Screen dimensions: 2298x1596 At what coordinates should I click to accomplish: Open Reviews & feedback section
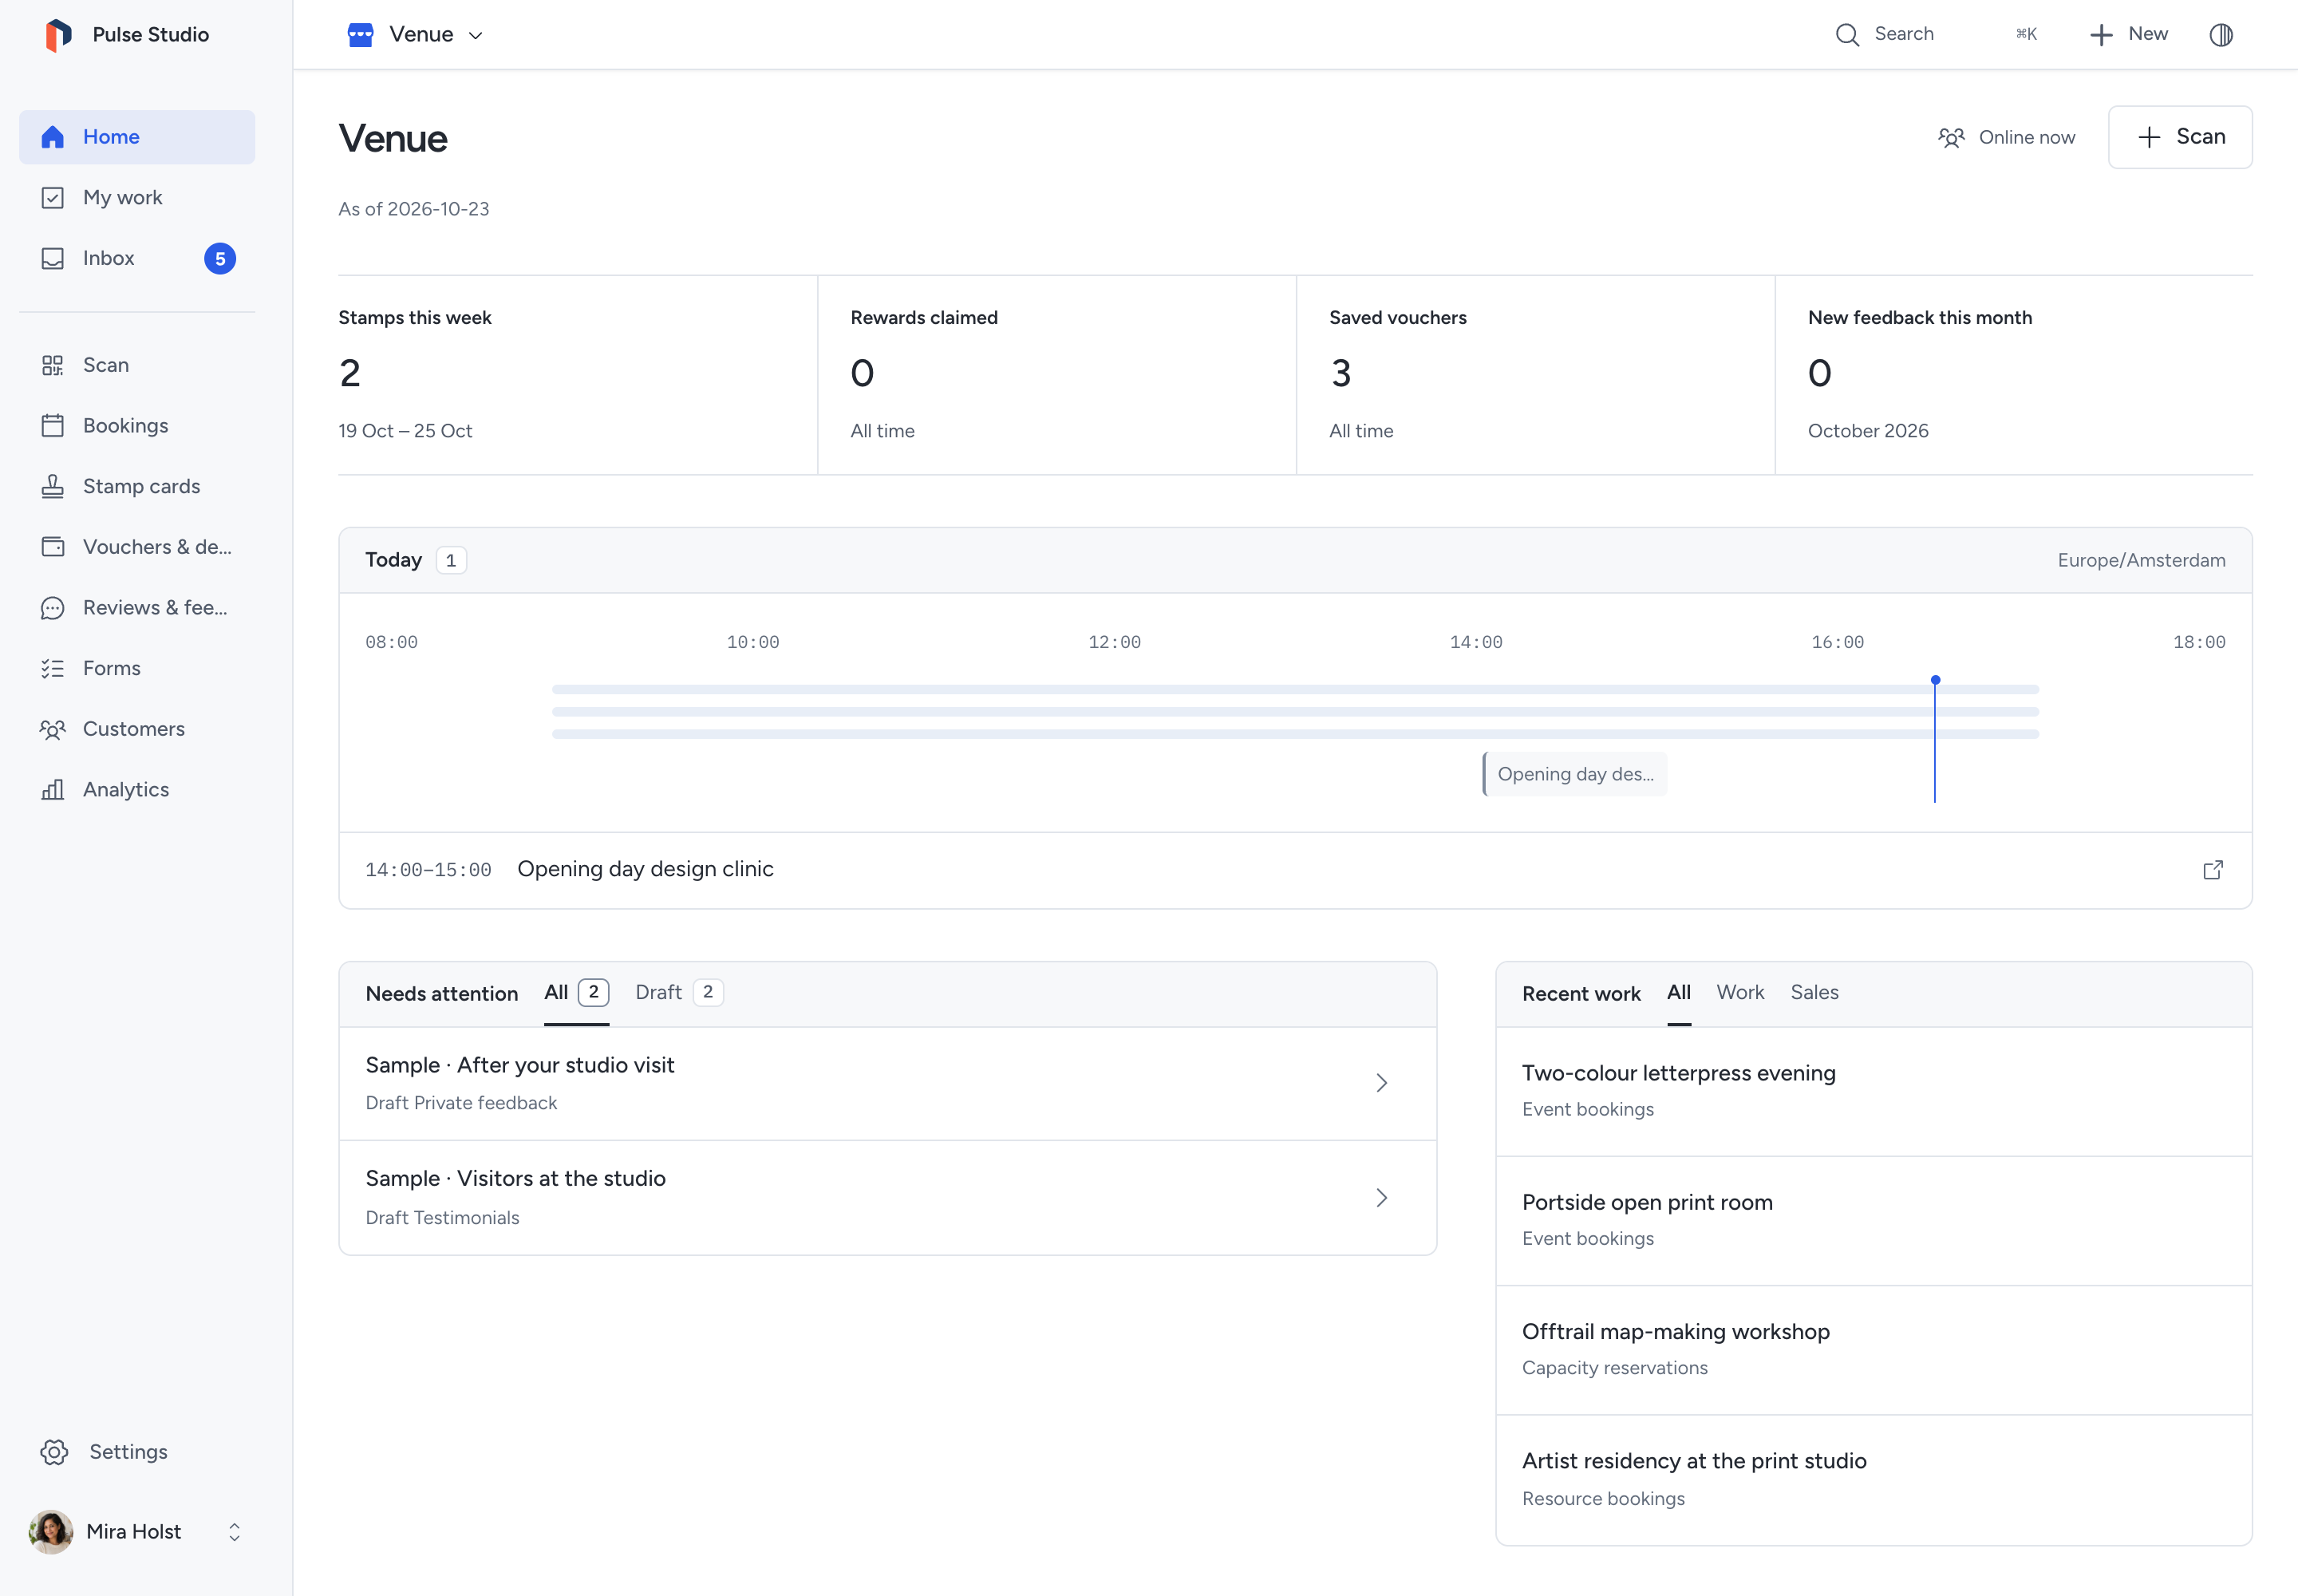click(137, 608)
